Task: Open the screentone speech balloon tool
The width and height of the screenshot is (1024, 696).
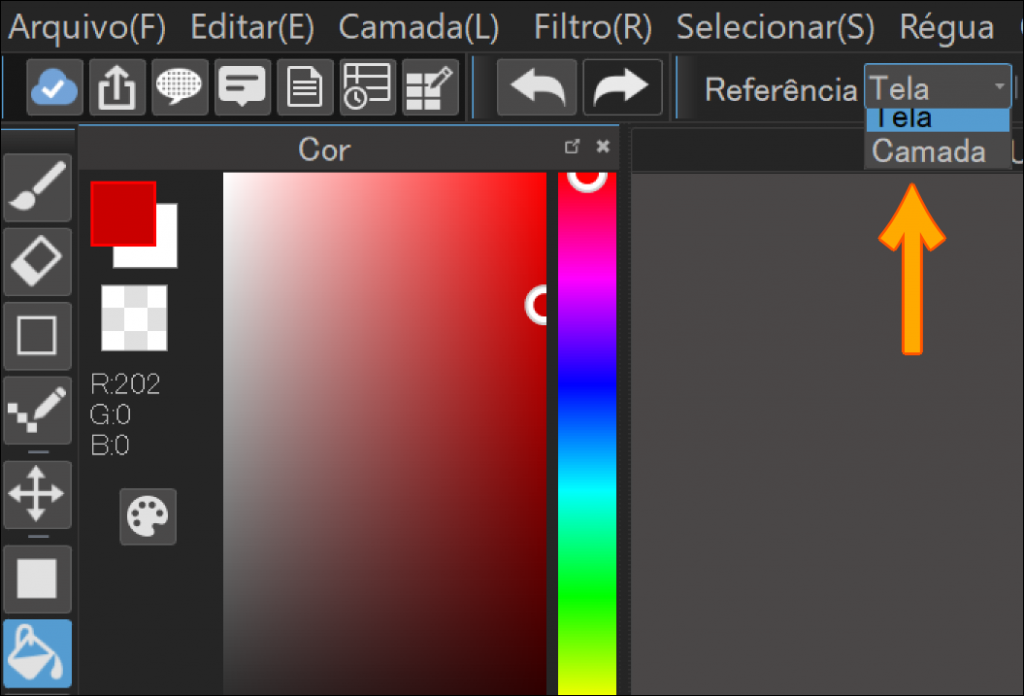Action: 182,89
